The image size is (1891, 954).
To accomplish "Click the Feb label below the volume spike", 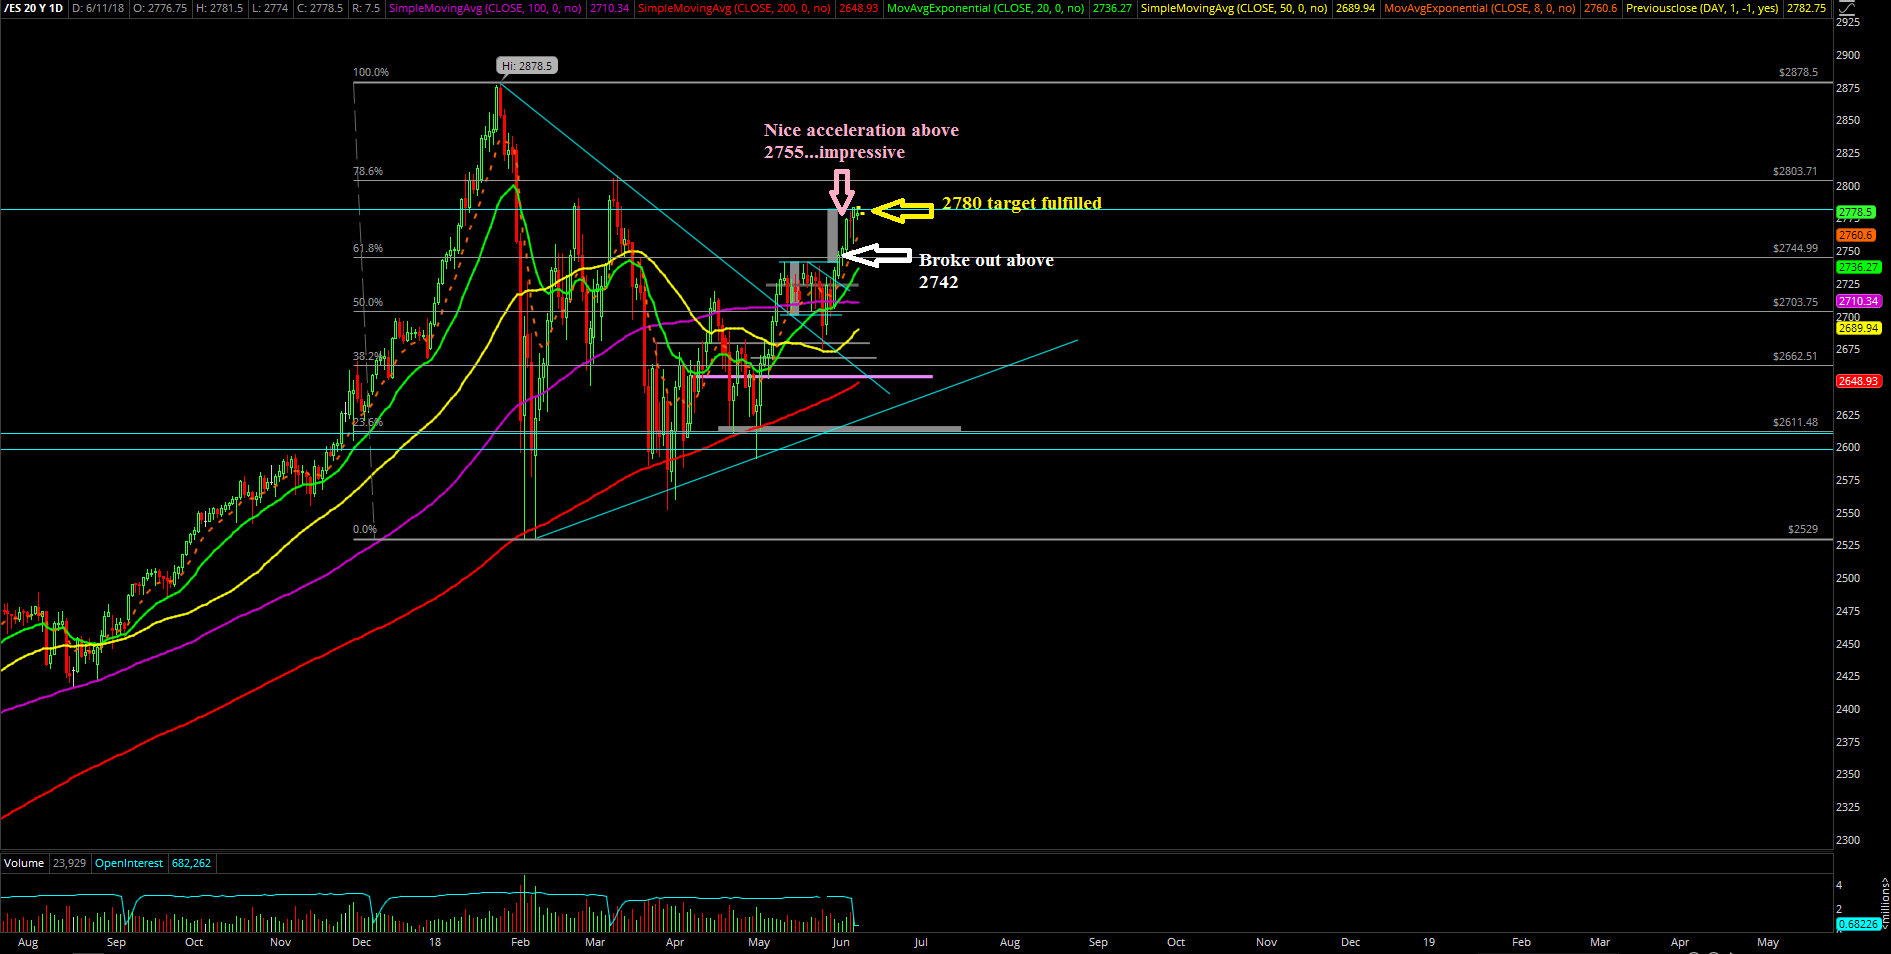I will [520, 942].
